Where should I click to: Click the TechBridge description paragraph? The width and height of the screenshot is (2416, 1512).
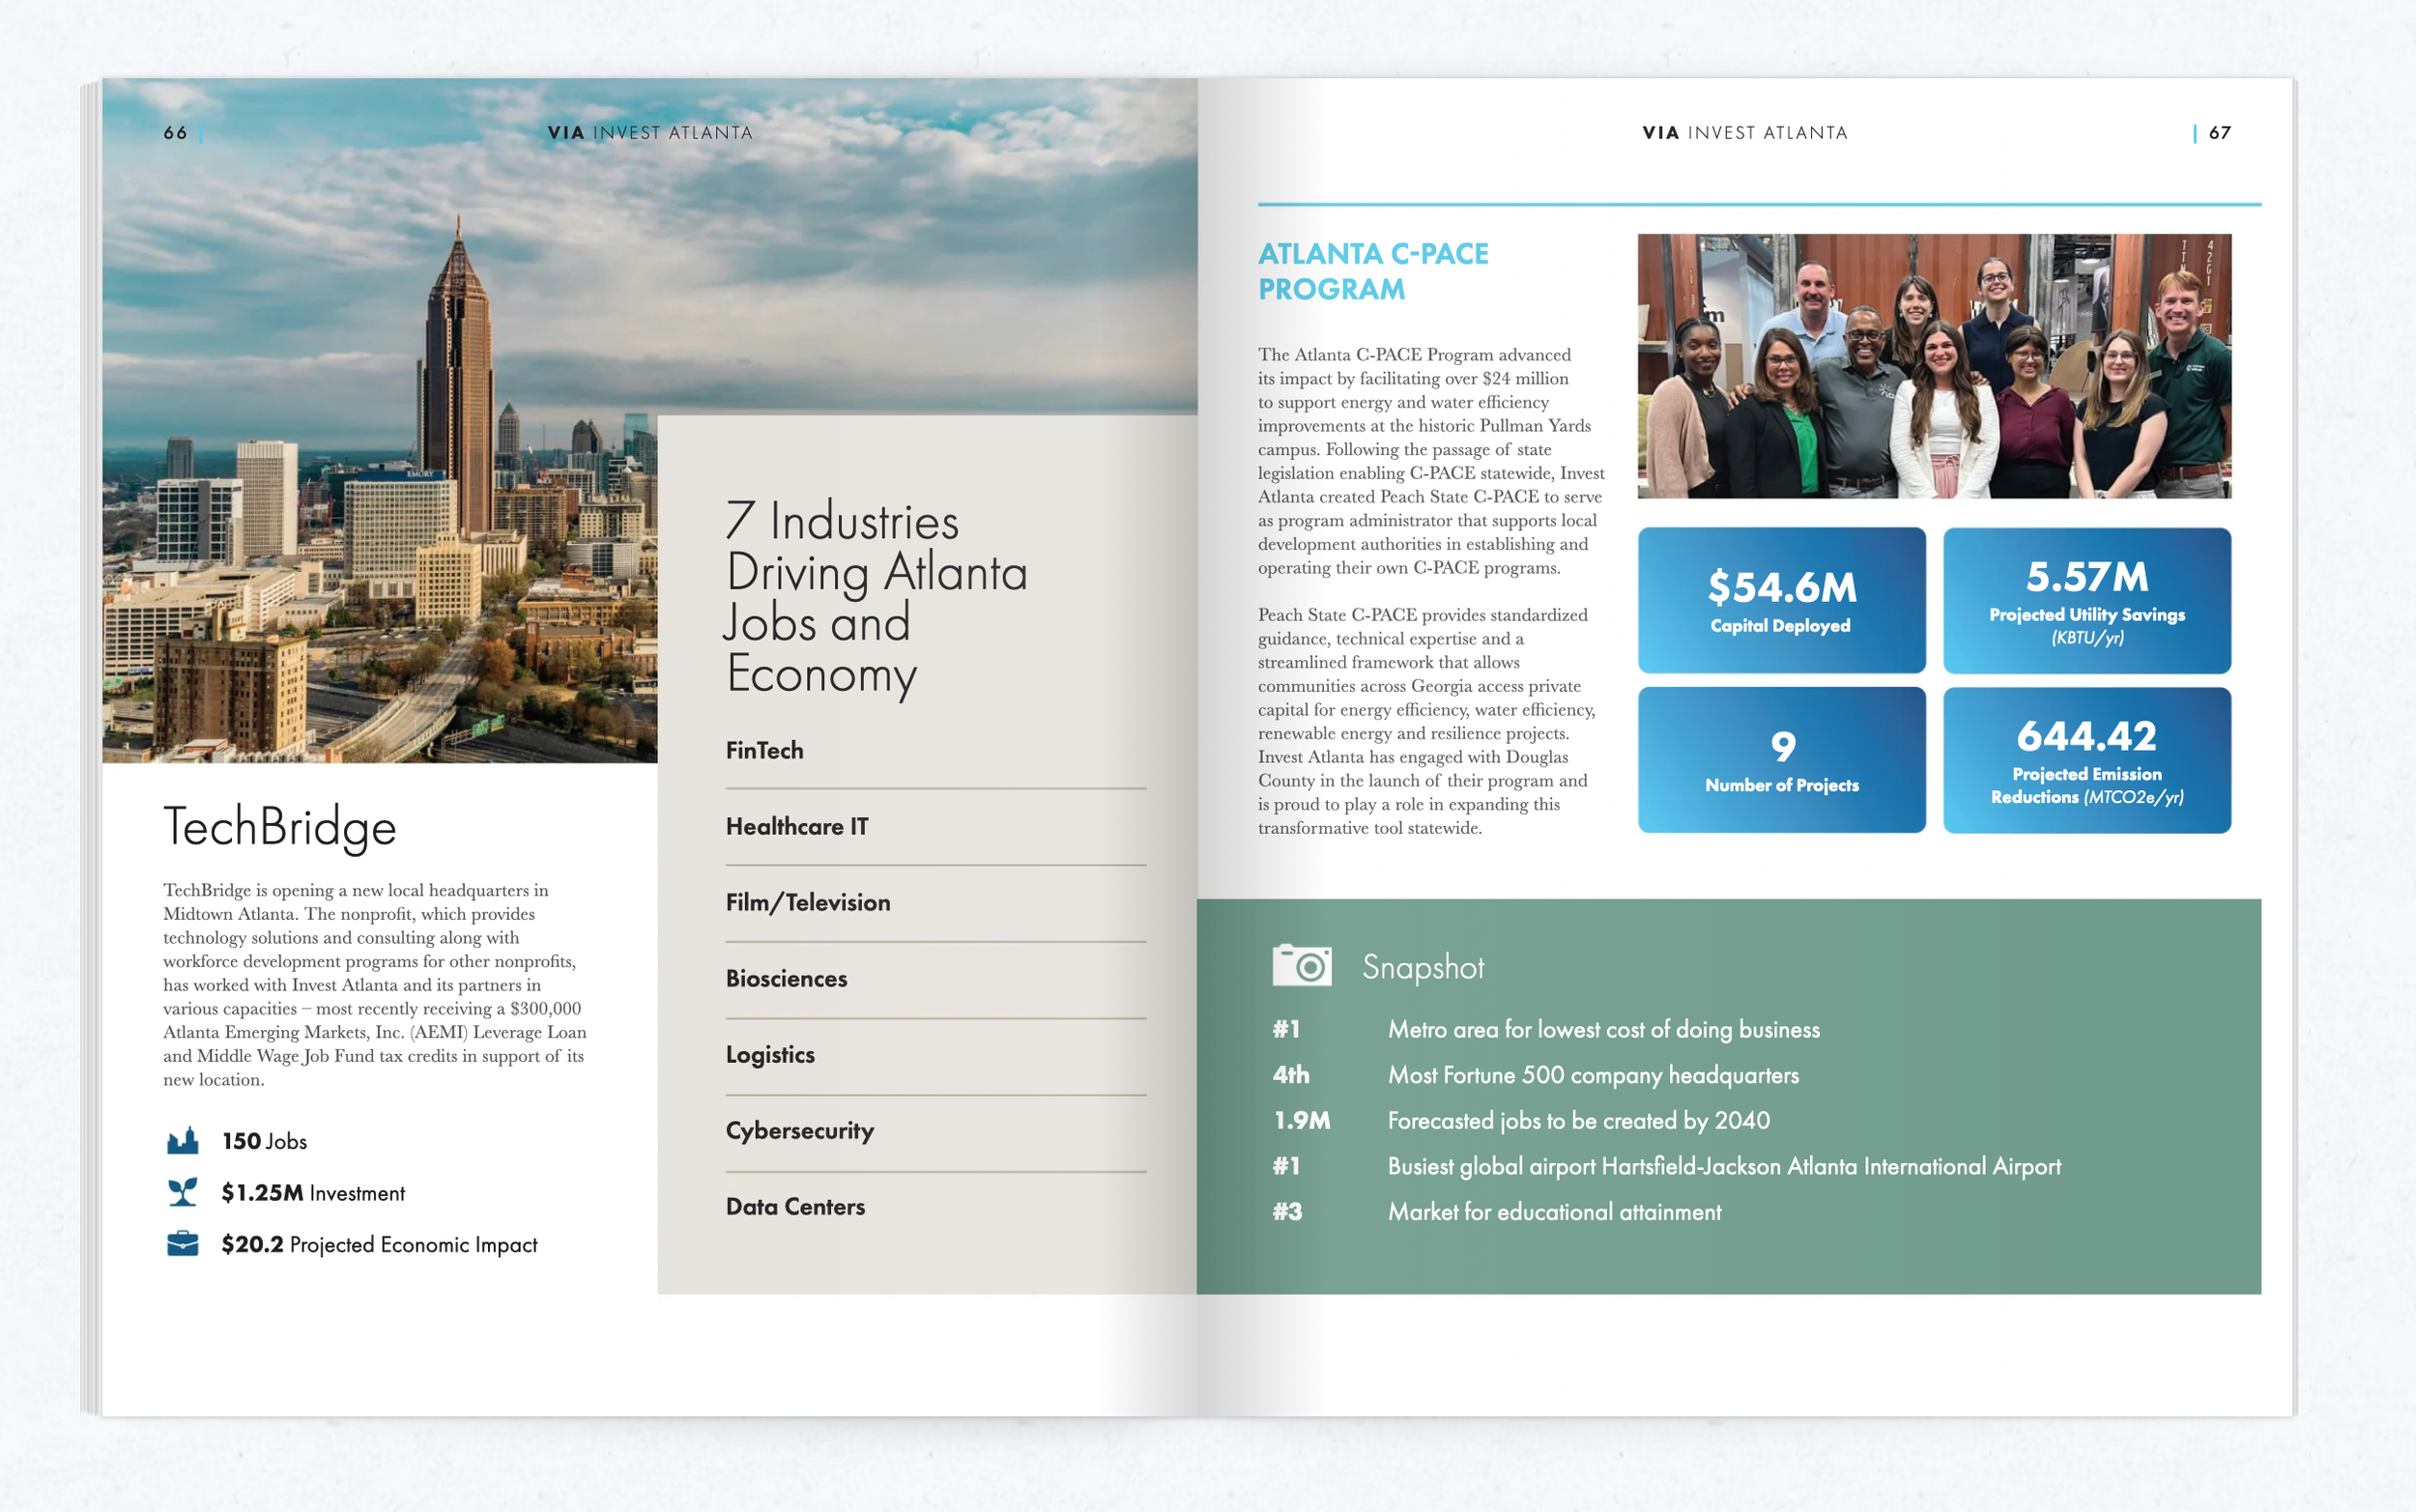click(x=375, y=985)
